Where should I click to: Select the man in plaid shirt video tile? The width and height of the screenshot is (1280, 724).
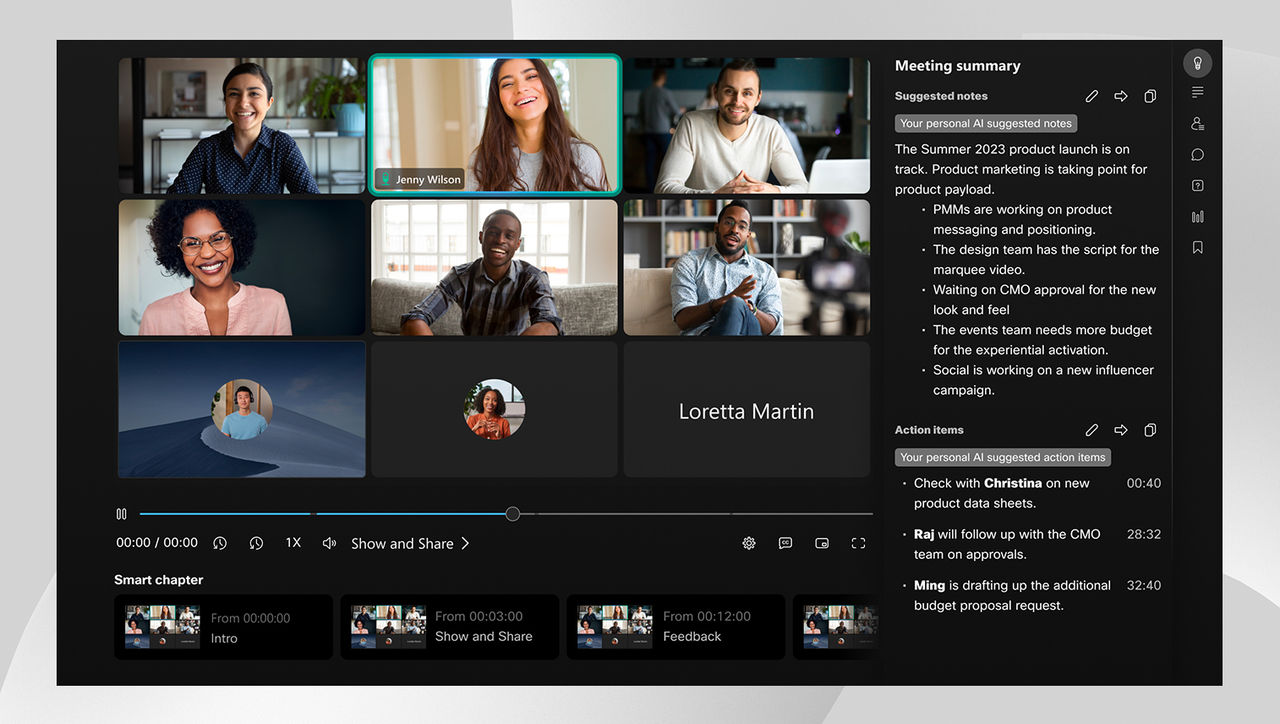coord(494,267)
